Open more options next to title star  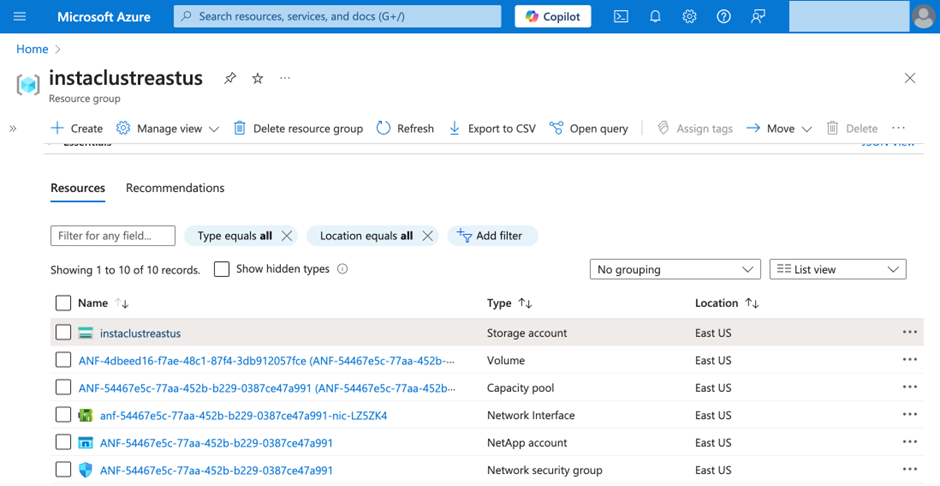coord(285,78)
